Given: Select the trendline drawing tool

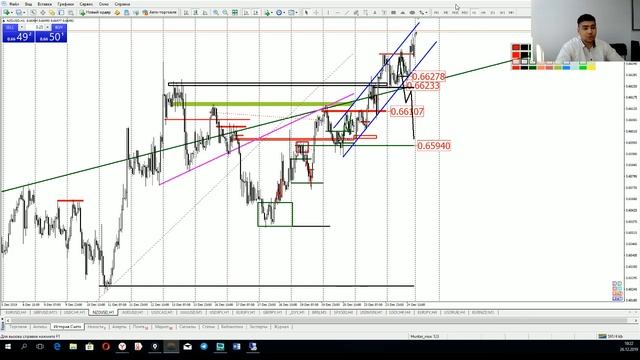Looking at the screenshot, I should click(x=347, y=12).
